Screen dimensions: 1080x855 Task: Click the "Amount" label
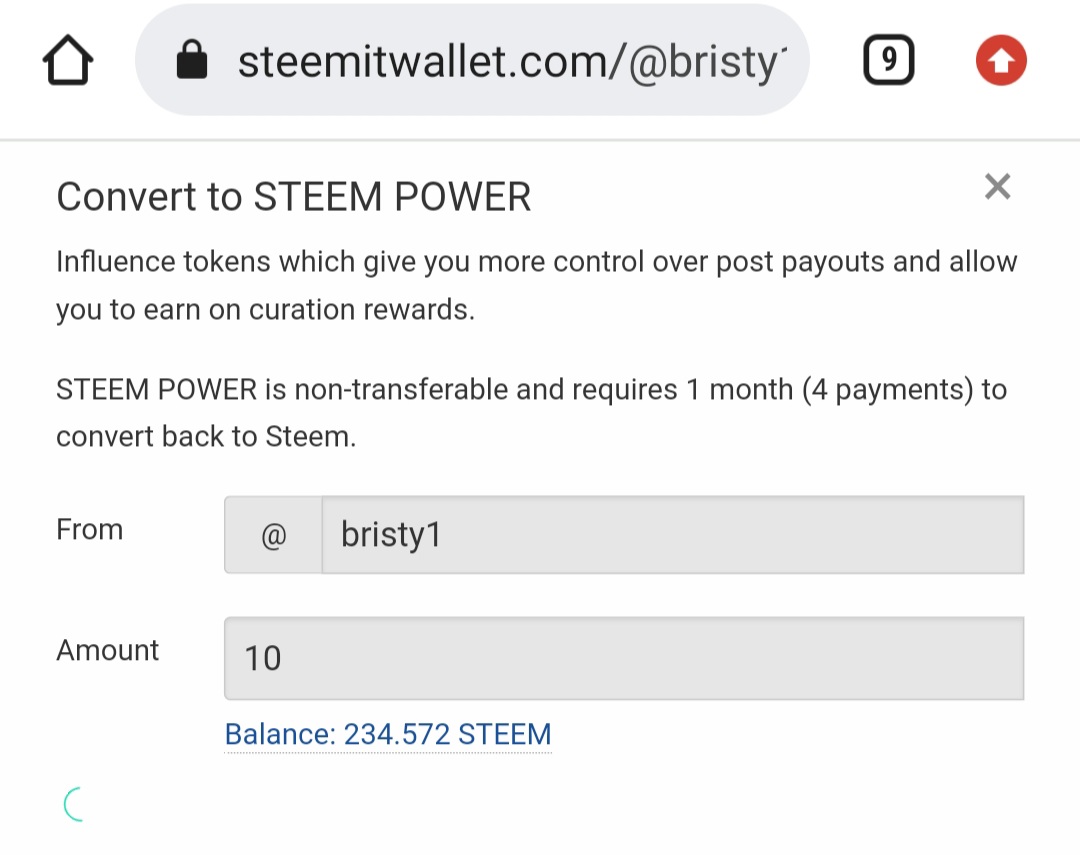coord(108,650)
